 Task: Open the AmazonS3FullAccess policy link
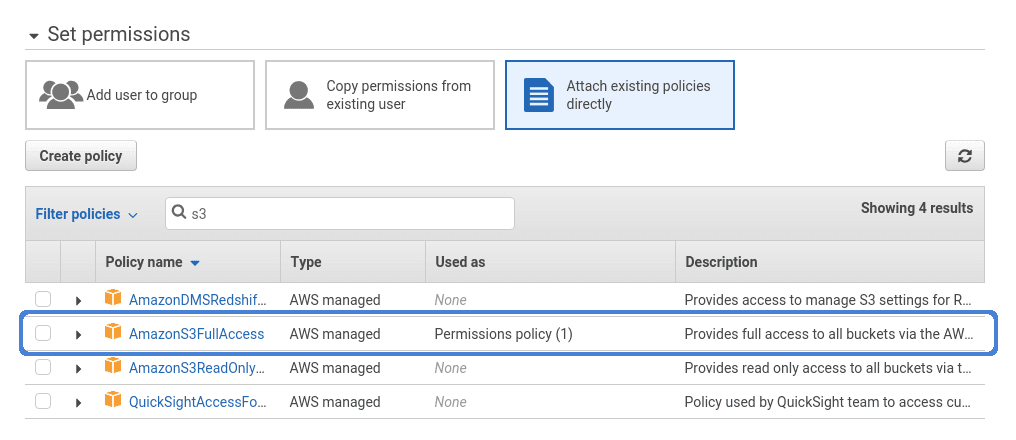tap(196, 334)
